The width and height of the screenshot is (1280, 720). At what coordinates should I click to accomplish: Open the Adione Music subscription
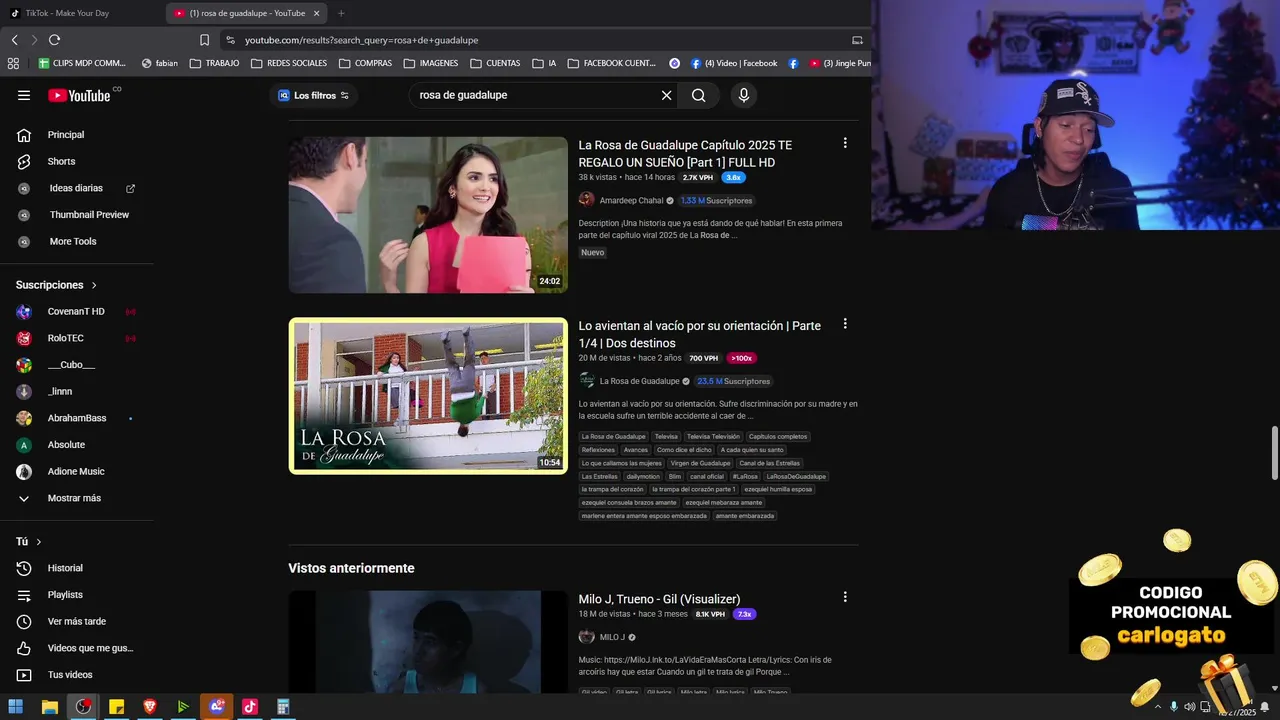(x=77, y=471)
